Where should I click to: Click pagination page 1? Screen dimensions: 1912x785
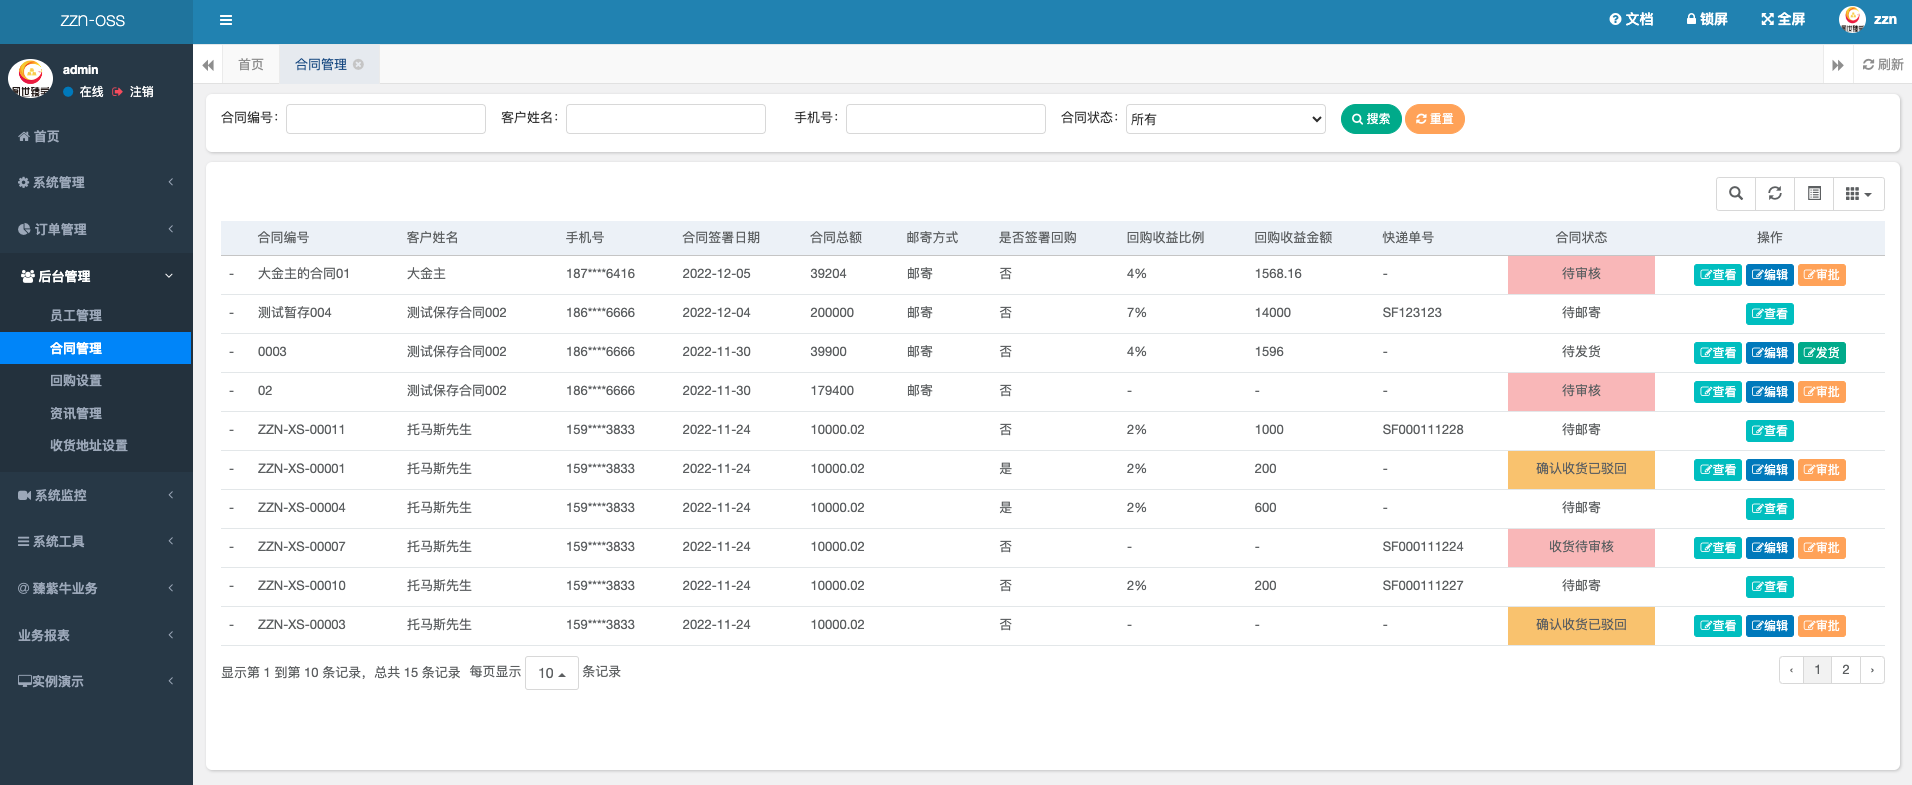1818,670
